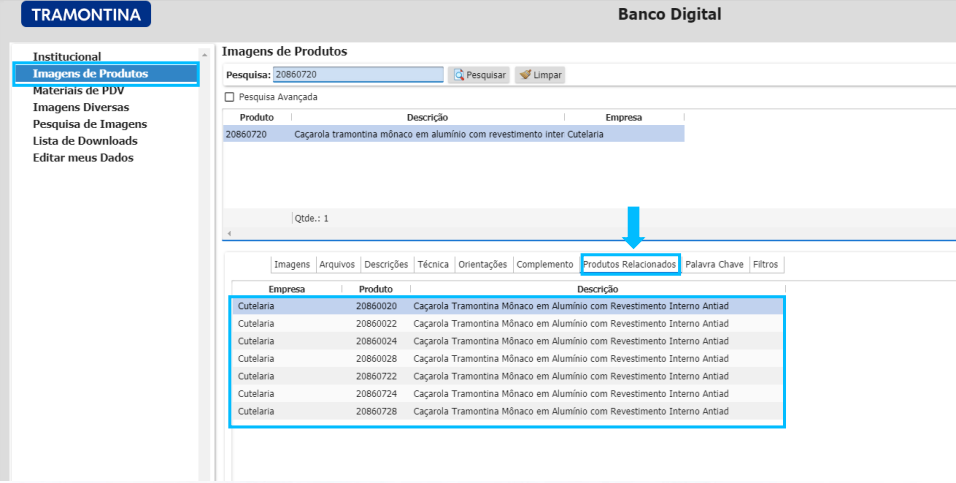This screenshot has height=483, width=956.
Task: Click Empresa header in related products table
Action: tap(287, 289)
